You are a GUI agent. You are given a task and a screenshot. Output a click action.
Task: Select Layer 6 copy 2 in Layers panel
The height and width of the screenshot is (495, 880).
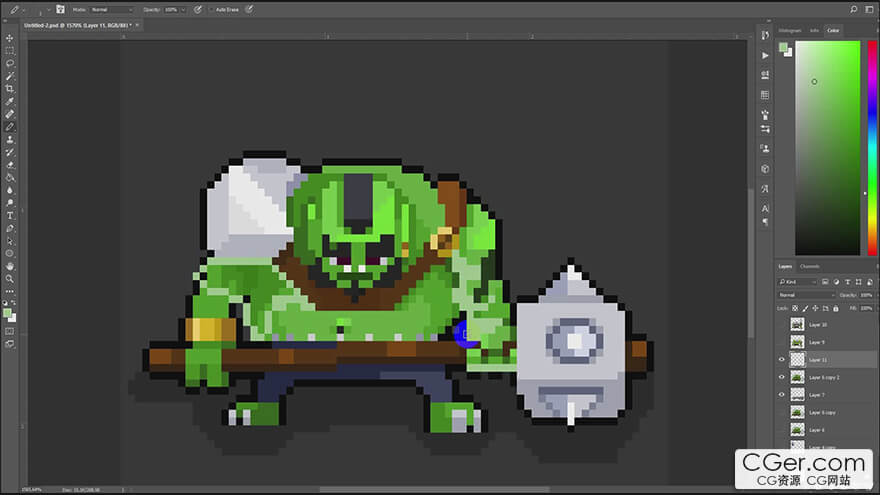point(825,377)
